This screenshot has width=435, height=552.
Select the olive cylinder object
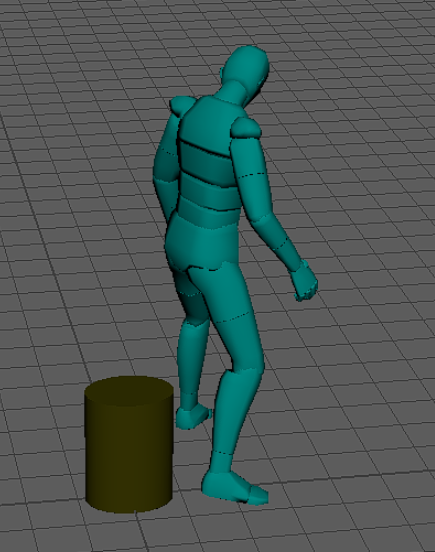click(129, 444)
